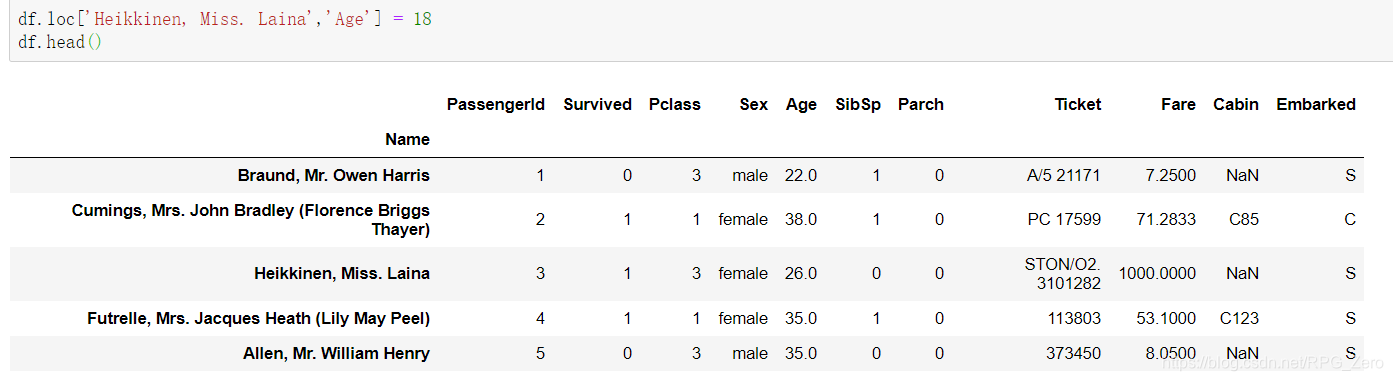Click the df.head() code line
The image size is (1393, 381).
point(60,42)
